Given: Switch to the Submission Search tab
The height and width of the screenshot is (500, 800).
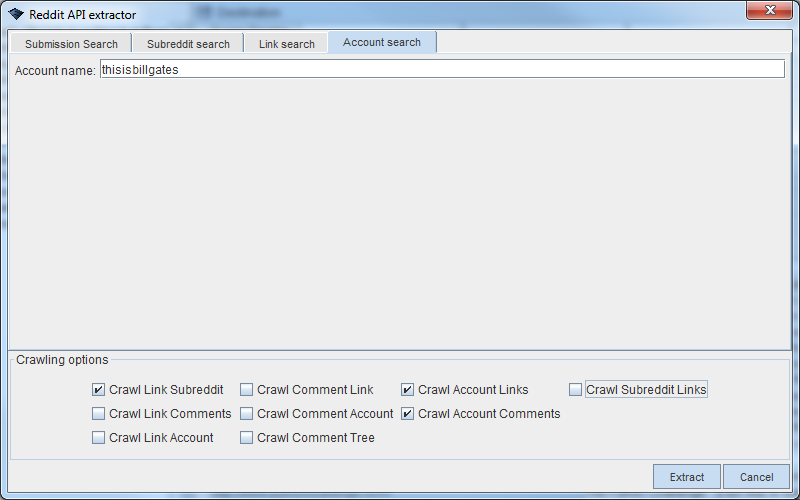Looking at the screenshot, I should pos(71,44).
